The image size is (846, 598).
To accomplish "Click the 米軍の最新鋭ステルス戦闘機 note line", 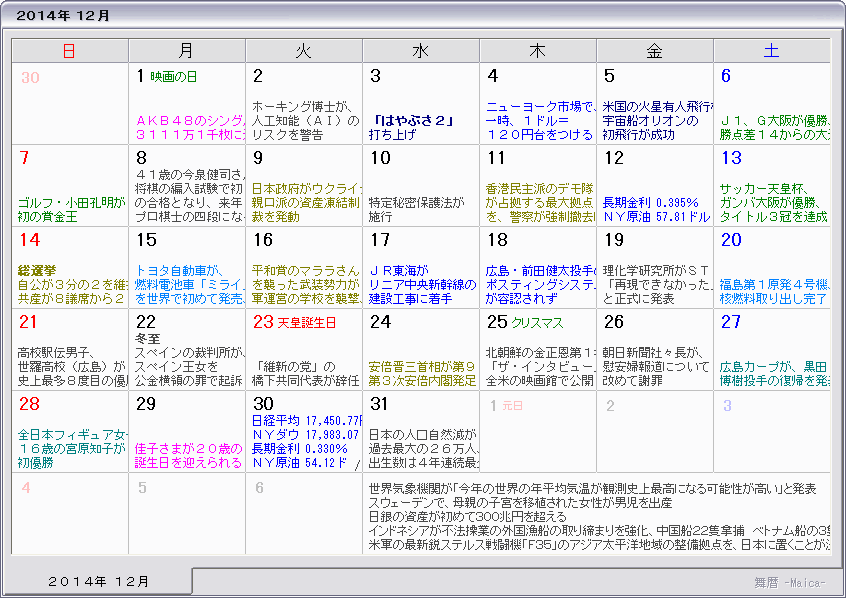I will click(x=599, y=545).
